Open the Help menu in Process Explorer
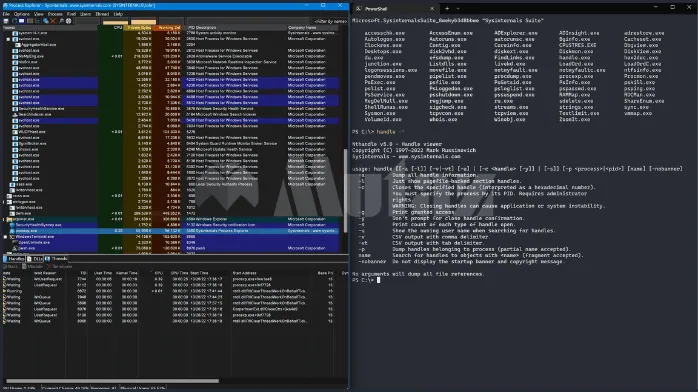698x392 pixels. (118, 14)
